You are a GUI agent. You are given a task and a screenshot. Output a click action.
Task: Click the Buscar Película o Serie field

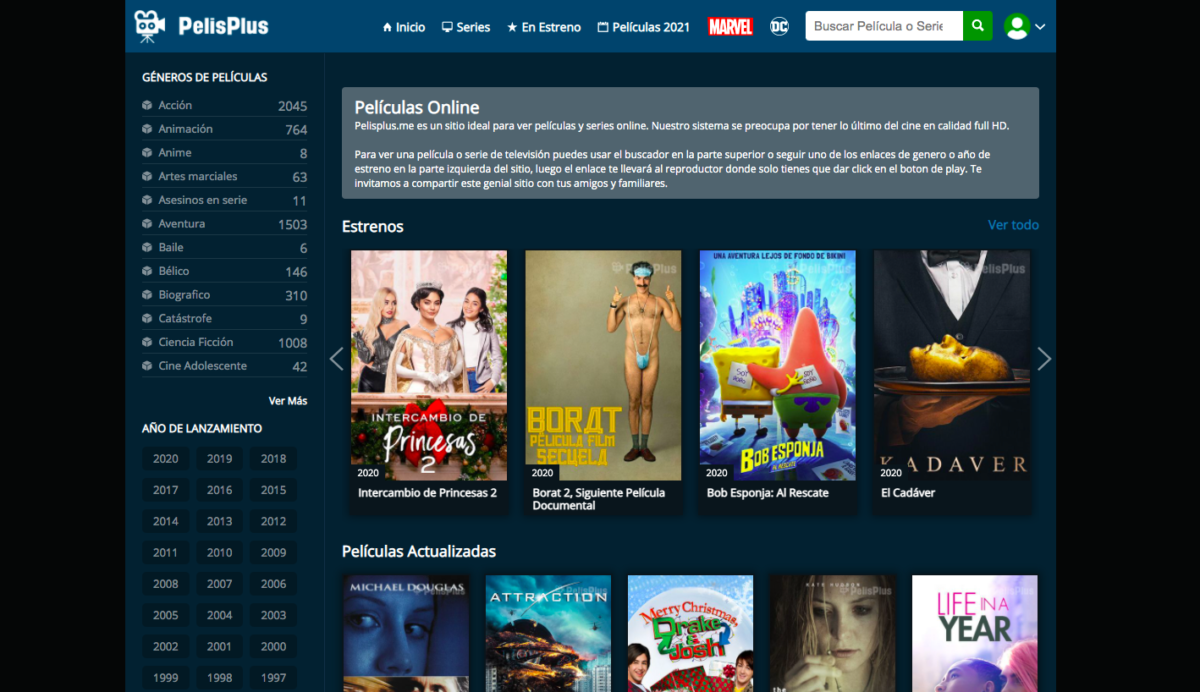[x=883, y=26]
